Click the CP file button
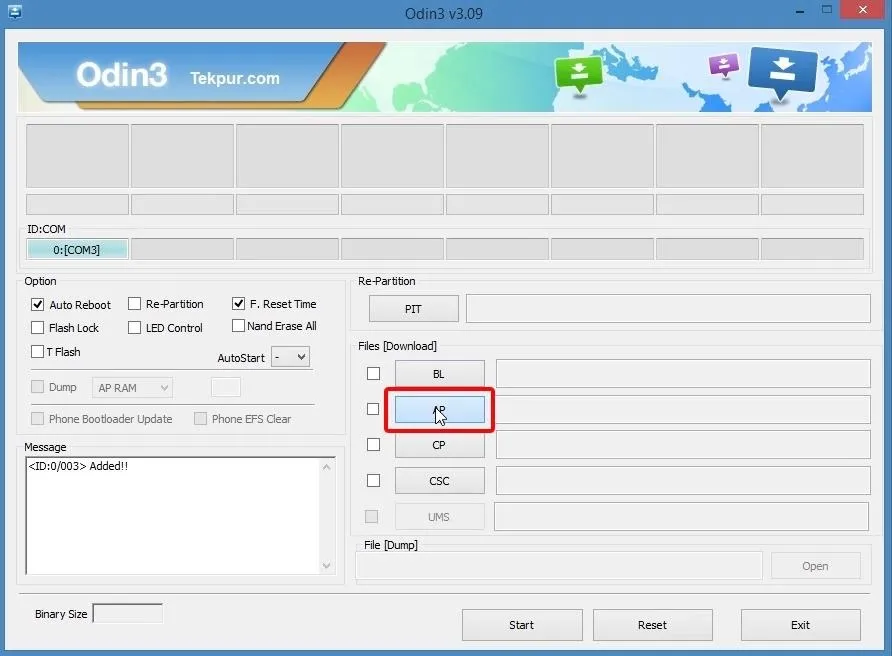892x656 pixels. pos(440,445)
